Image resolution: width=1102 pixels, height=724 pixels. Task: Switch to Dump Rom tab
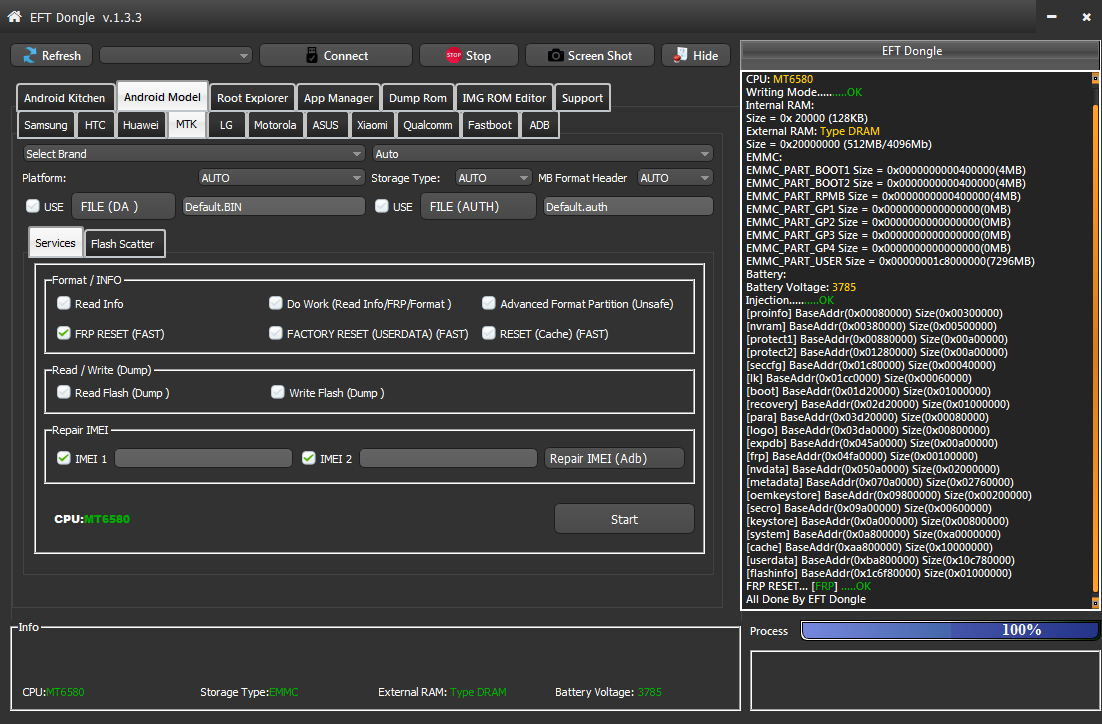point(417,98)
